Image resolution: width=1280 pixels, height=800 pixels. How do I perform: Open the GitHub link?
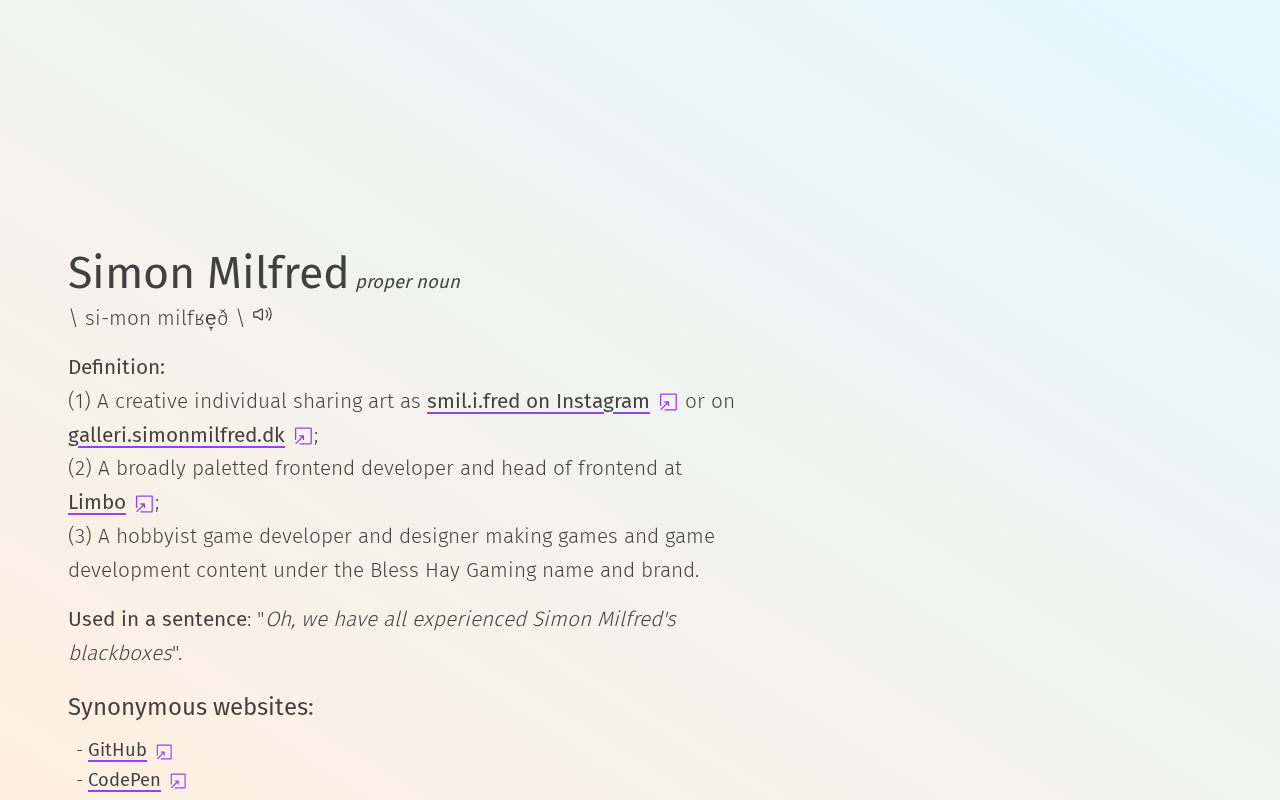pos(117,750)
